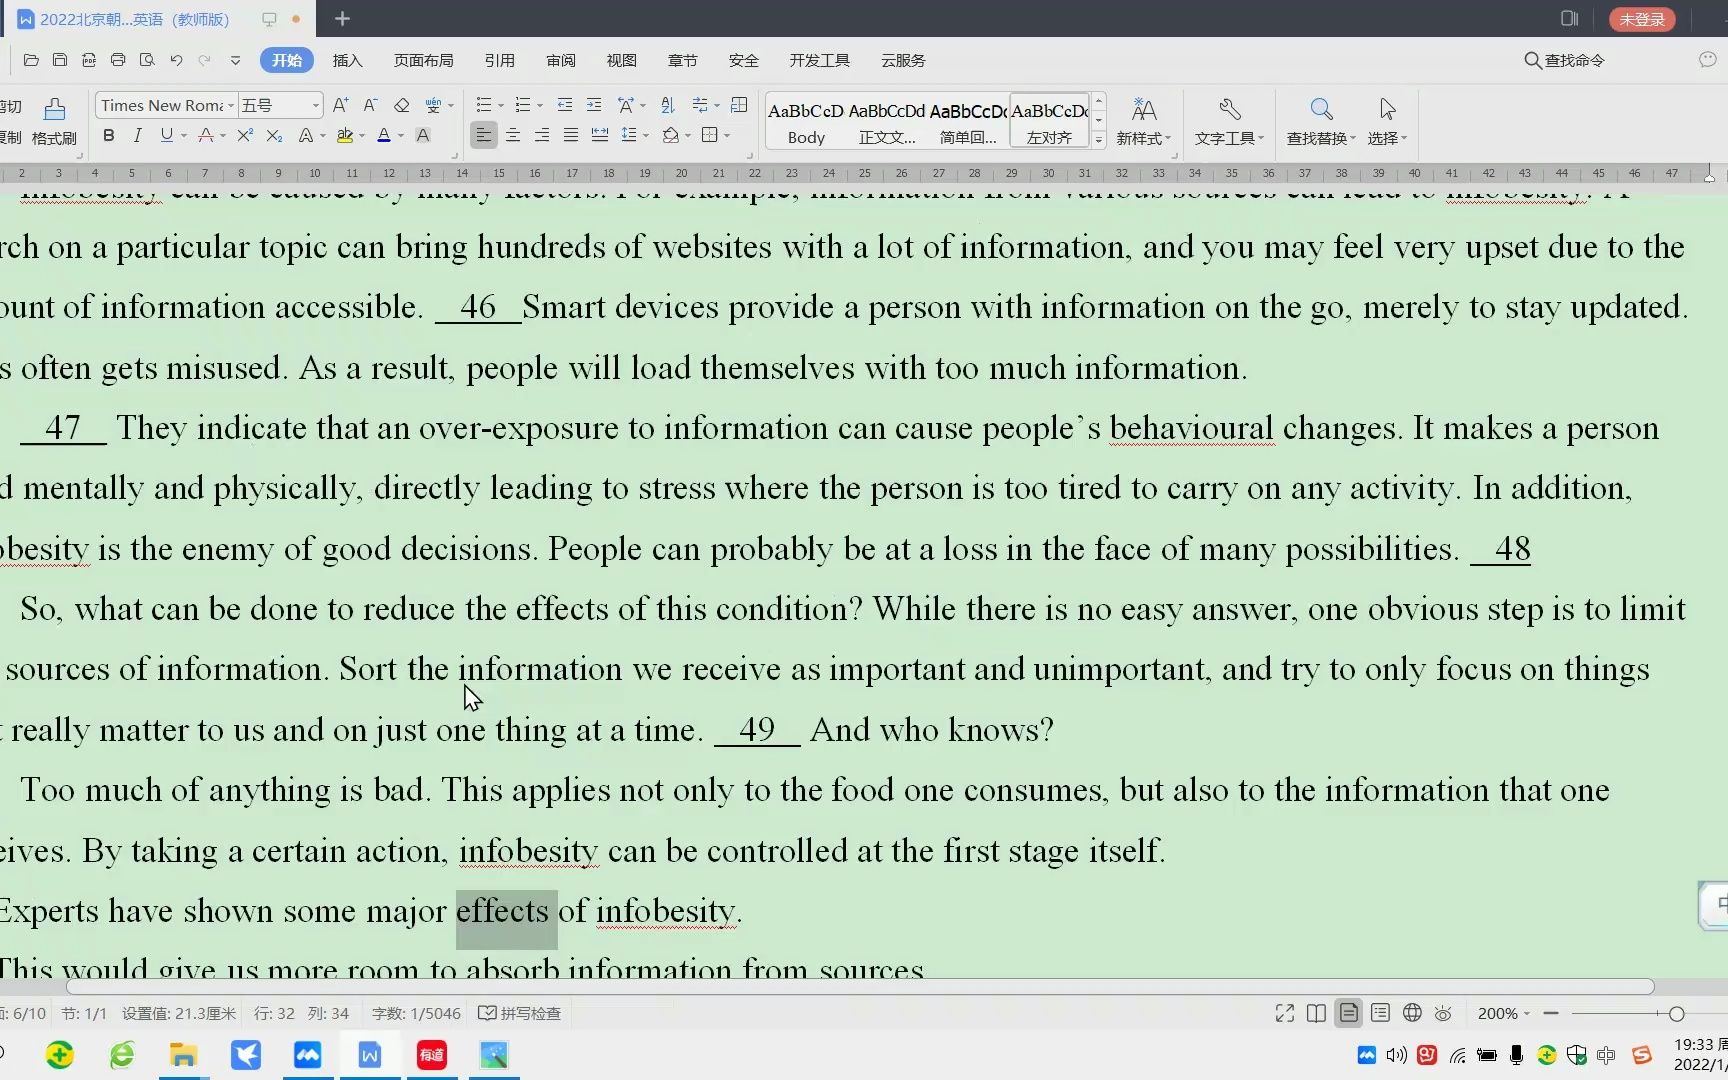Increase paragraph indent
Image resolution: width=1728 pixels, height=1080 pixels.
pyautogui.click(x=594, y=105)
